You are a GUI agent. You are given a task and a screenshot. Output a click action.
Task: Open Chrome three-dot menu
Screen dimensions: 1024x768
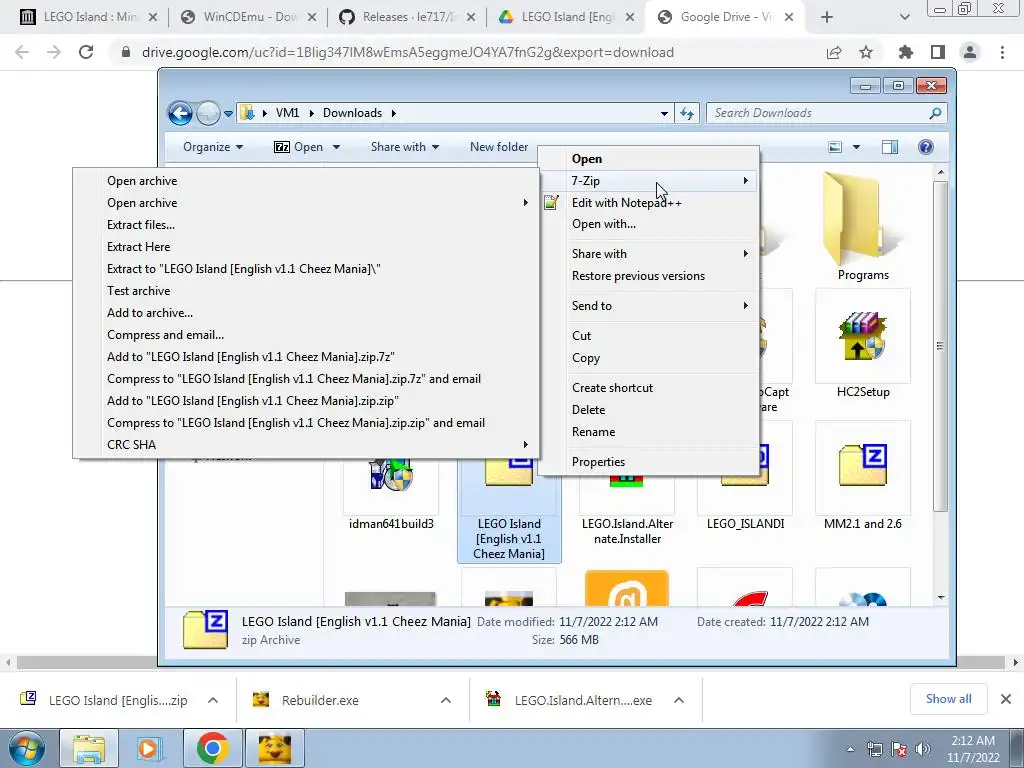click(1002, 52)
